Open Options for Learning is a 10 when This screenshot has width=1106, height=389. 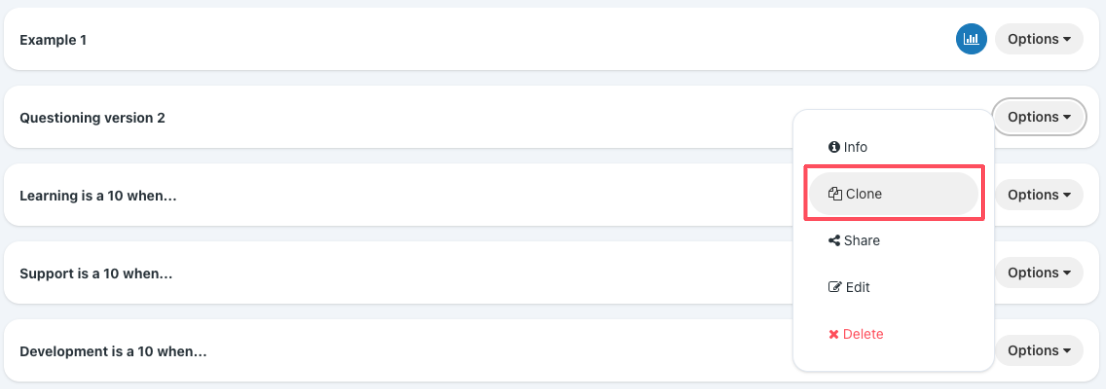tap(1039, 194)
